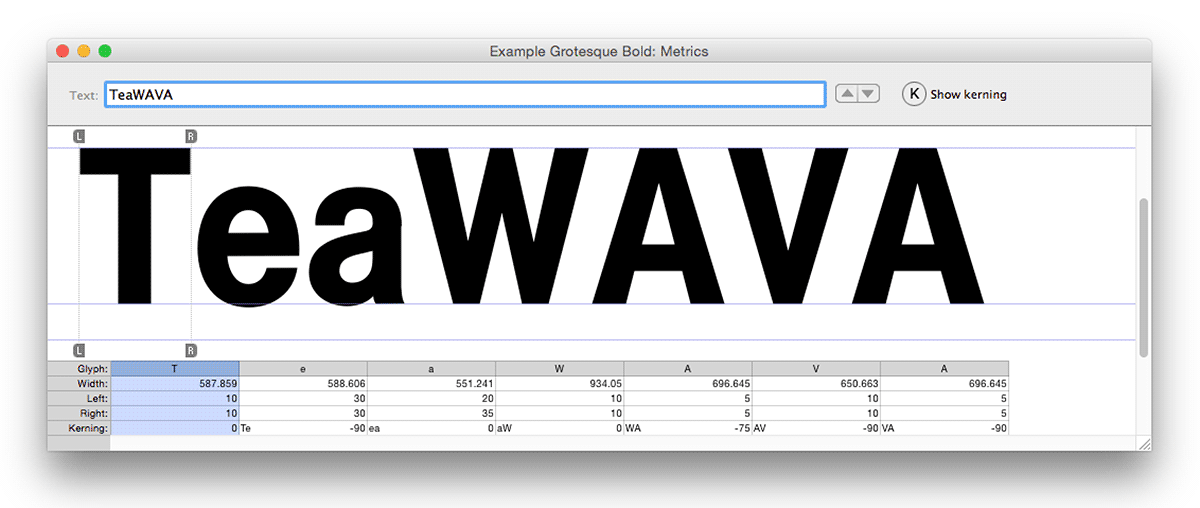Click the window resize grip corner
The image size is (1200, 508).
pyautogui.click(x=1144, y=443)
